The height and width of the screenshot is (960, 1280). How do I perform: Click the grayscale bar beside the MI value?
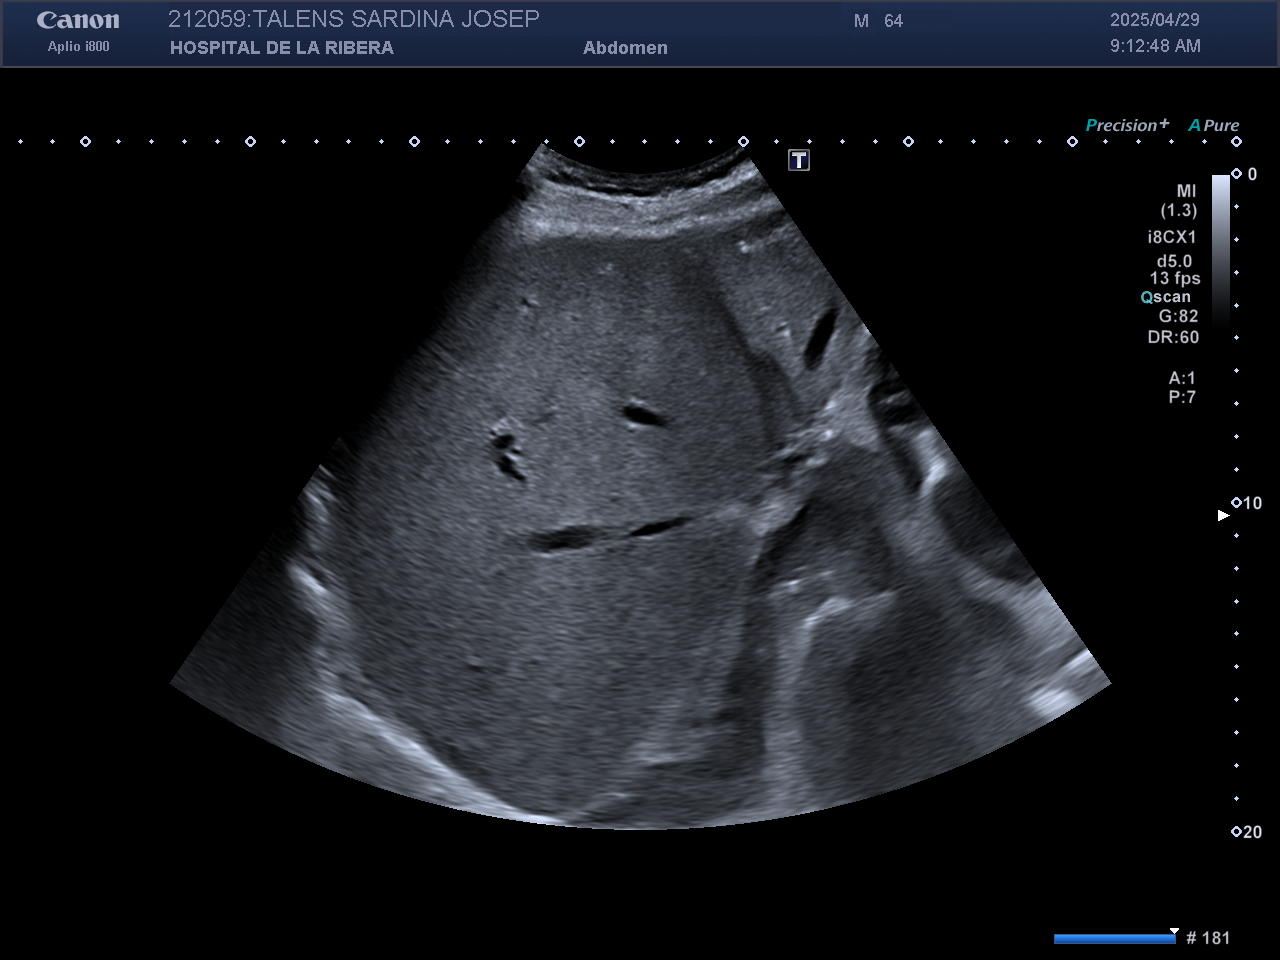1221,250
